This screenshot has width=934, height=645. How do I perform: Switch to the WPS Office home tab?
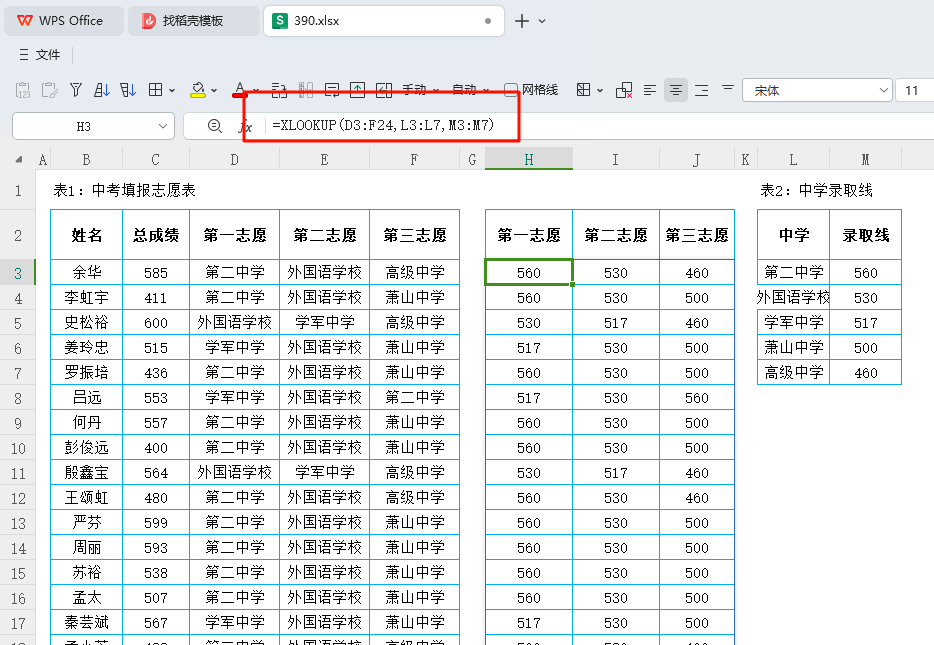pyautogui.click(x=64, y=20)
